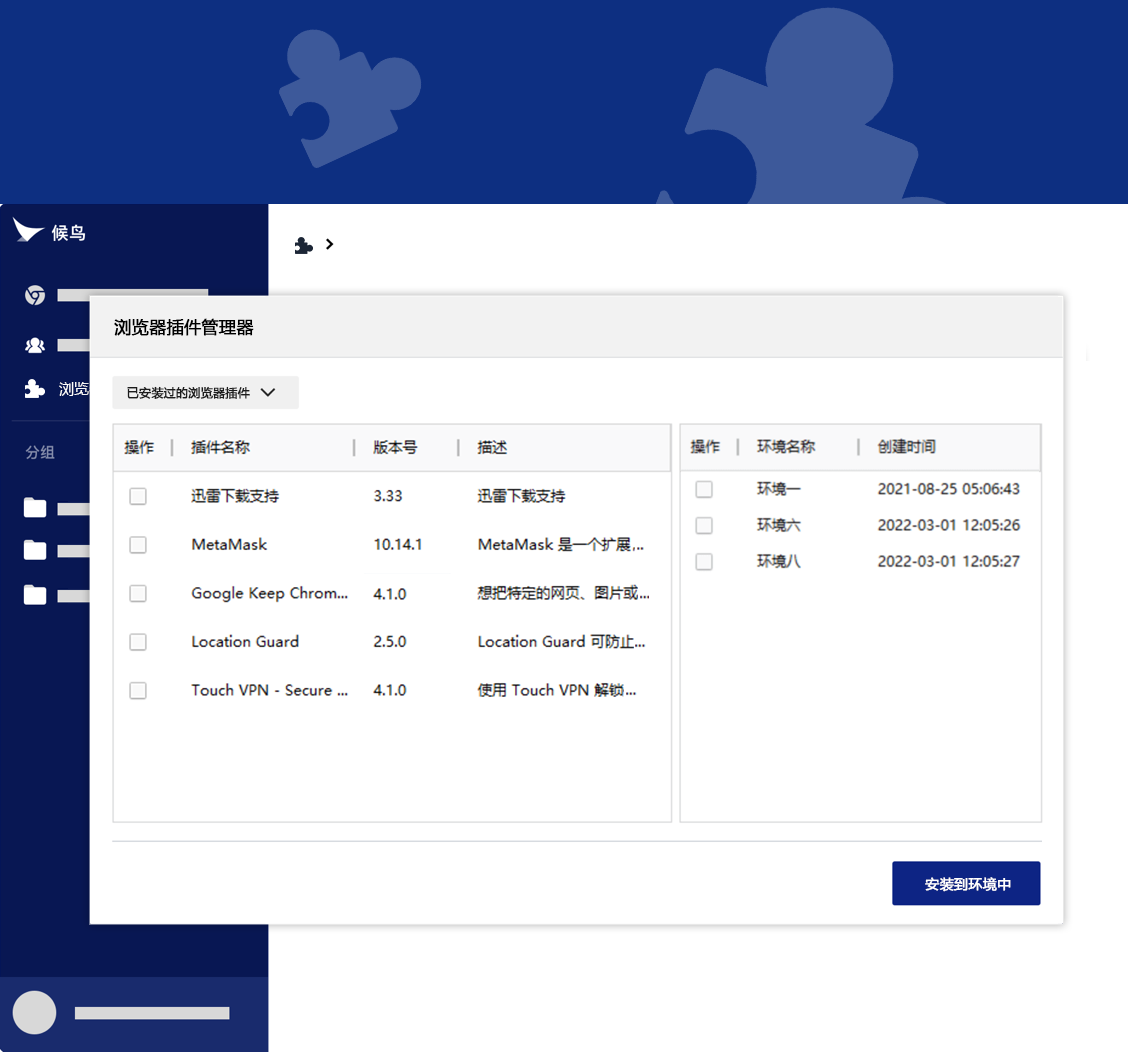
Task: Click the 安装到环境中 button
Action: click(965, 884)
